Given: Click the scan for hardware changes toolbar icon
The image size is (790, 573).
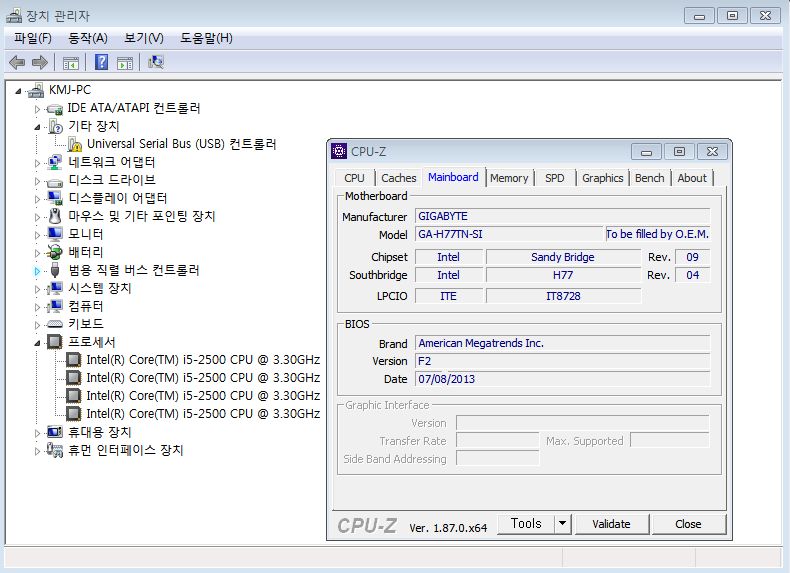Looking at the screenshot, I should [x=156, y=62].
